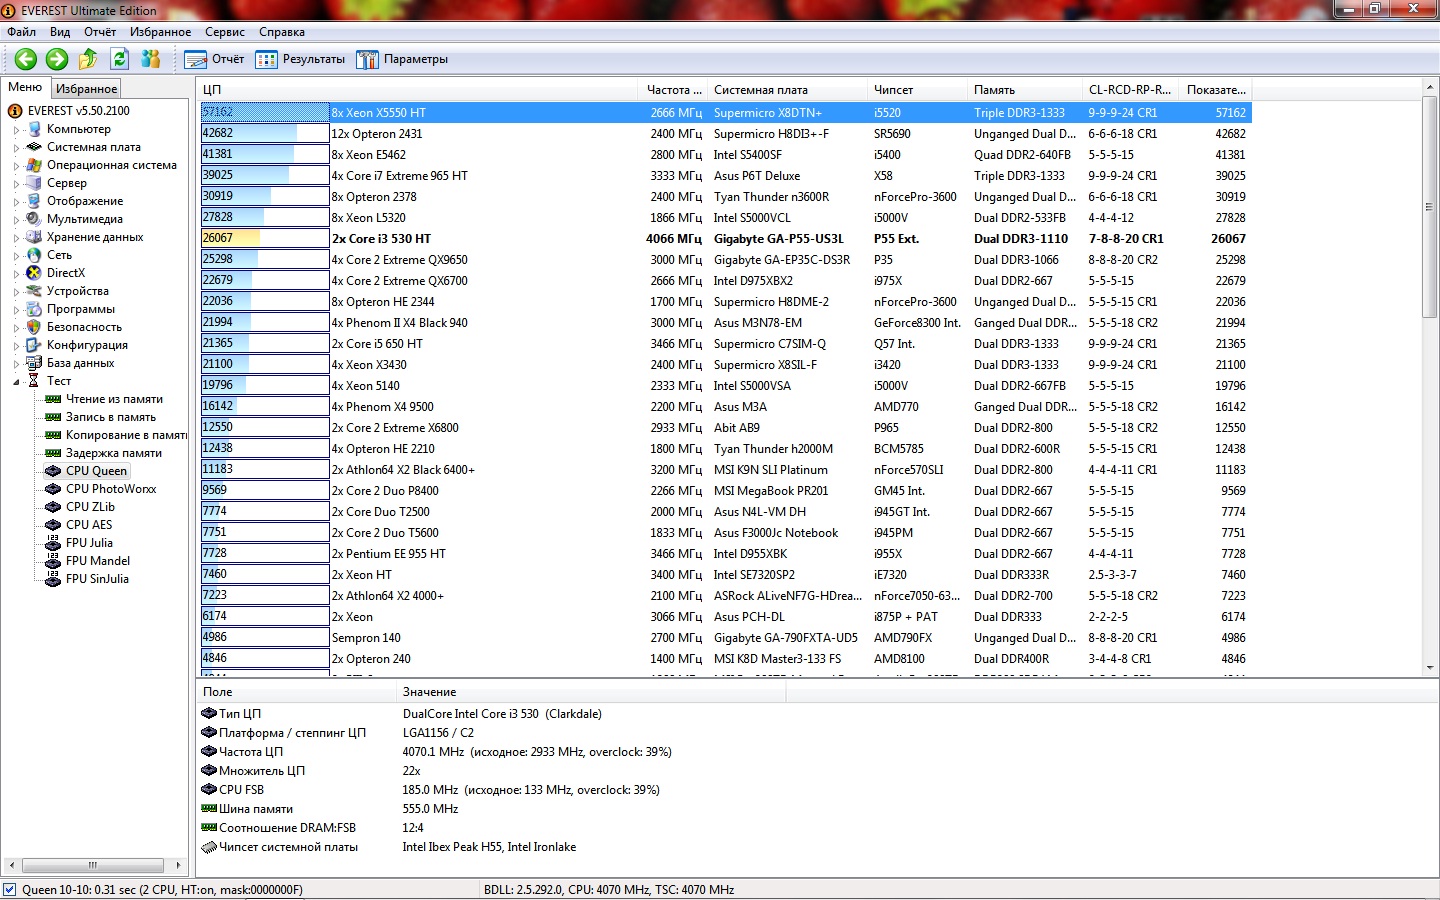
Task: Click the Up level arrow toolbar icon
Action: pyautogui.click(x=88, y=59)
